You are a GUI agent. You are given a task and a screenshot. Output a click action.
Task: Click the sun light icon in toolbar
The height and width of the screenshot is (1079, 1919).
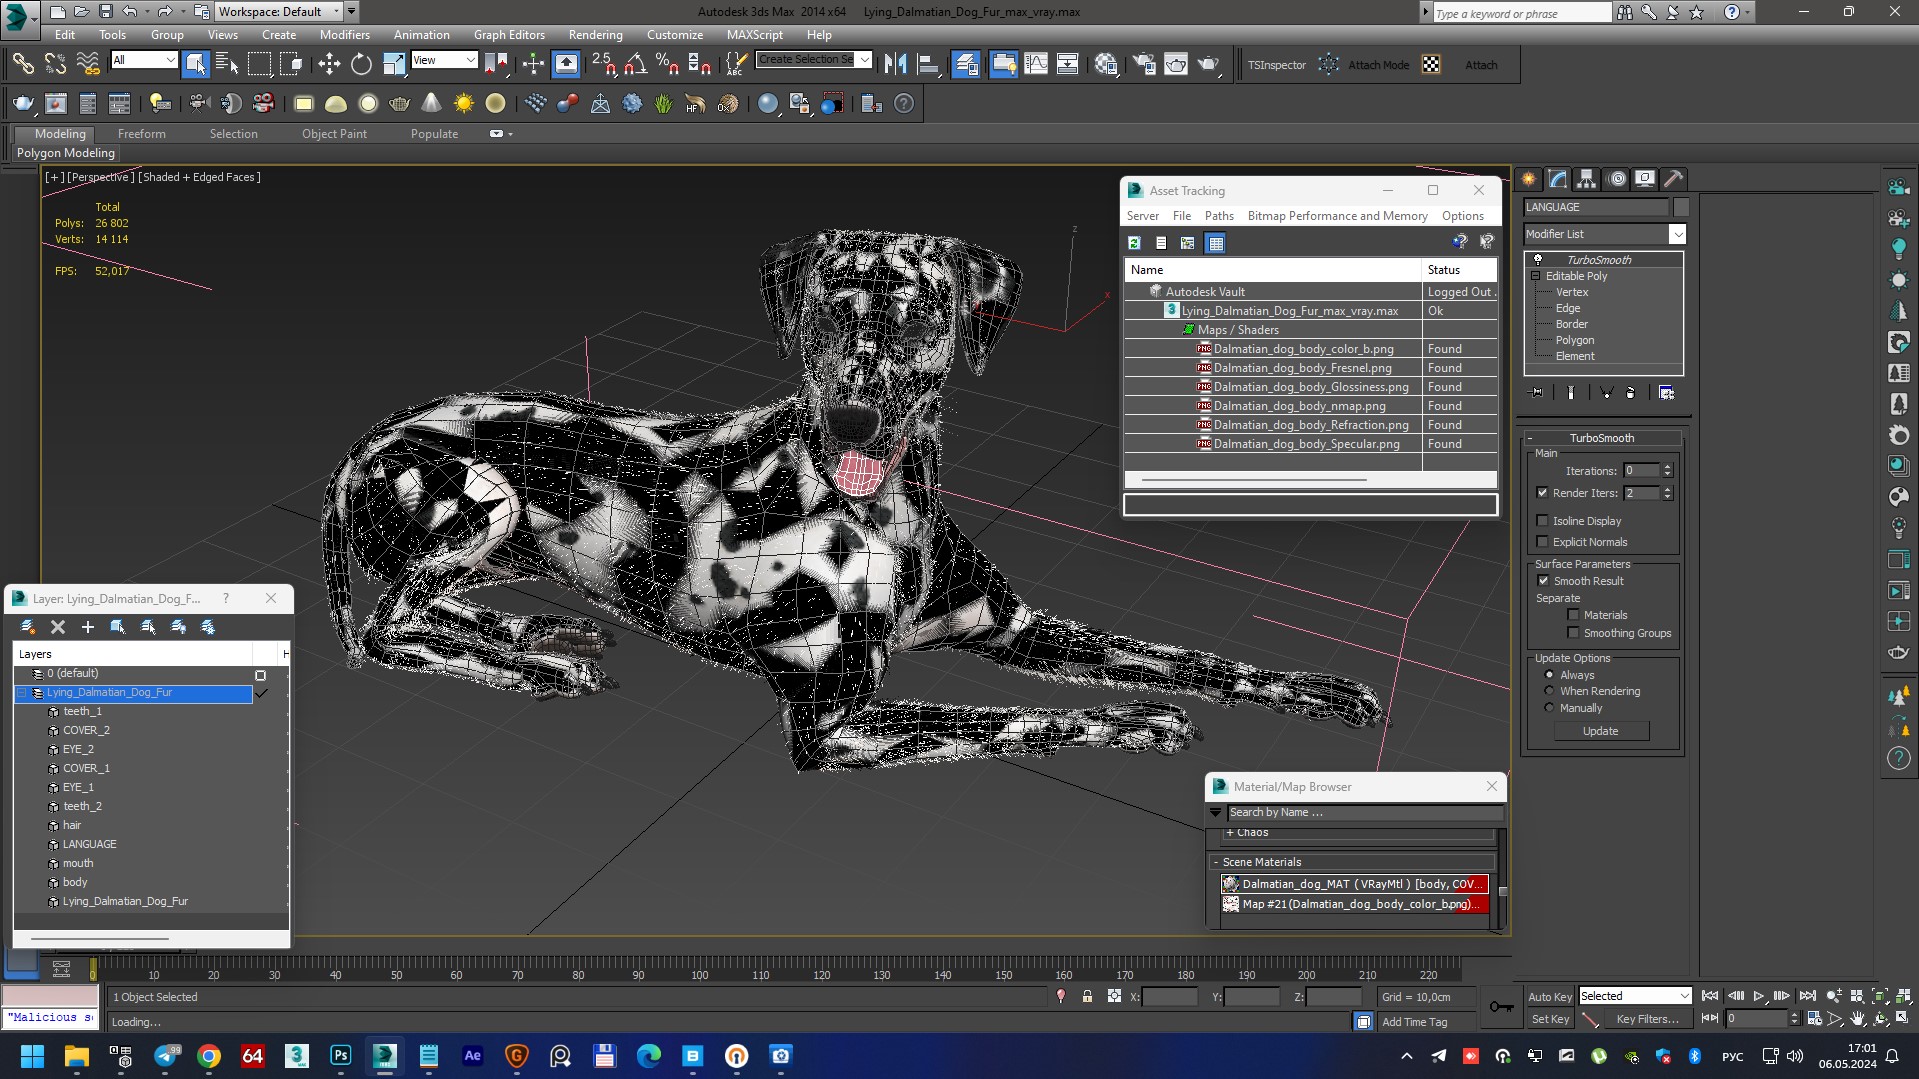(x=463, y=103)
